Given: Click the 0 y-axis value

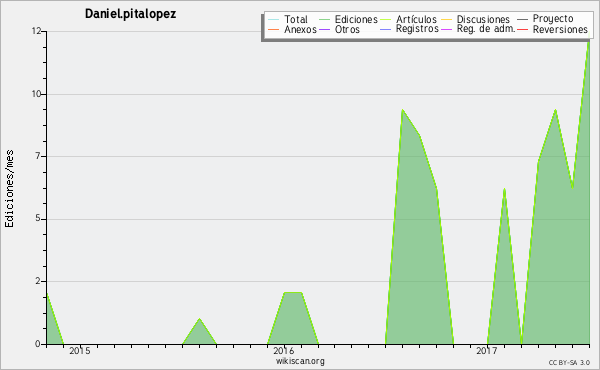Looking at the screenshot, I should pos(38,344).
